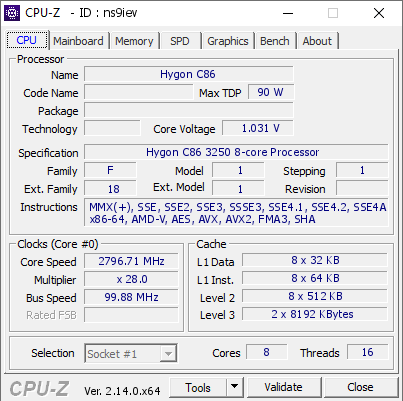This screenshot has height=401, width=403.
Task: Click the Level 3 value 2 x 8192 KBytes
Action: (315, 314)
